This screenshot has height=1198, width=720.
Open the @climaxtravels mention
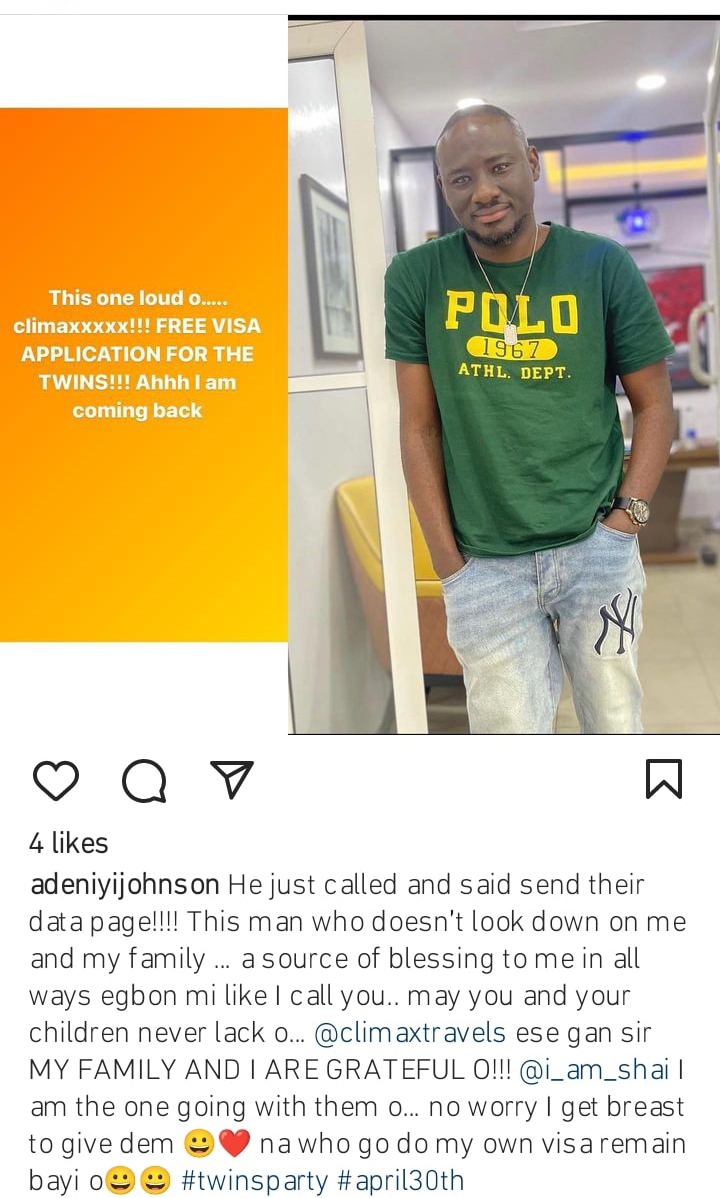coord(410,1033)
